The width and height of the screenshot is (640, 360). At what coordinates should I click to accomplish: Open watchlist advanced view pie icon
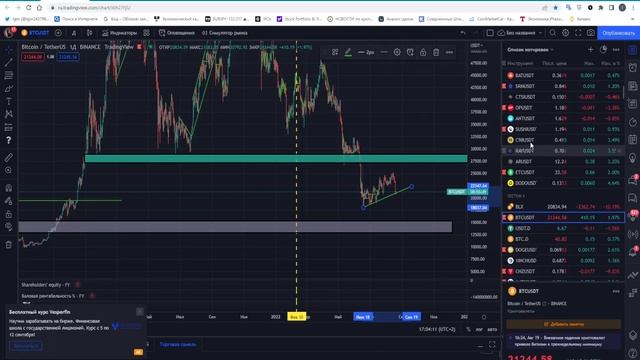(603, 49)
